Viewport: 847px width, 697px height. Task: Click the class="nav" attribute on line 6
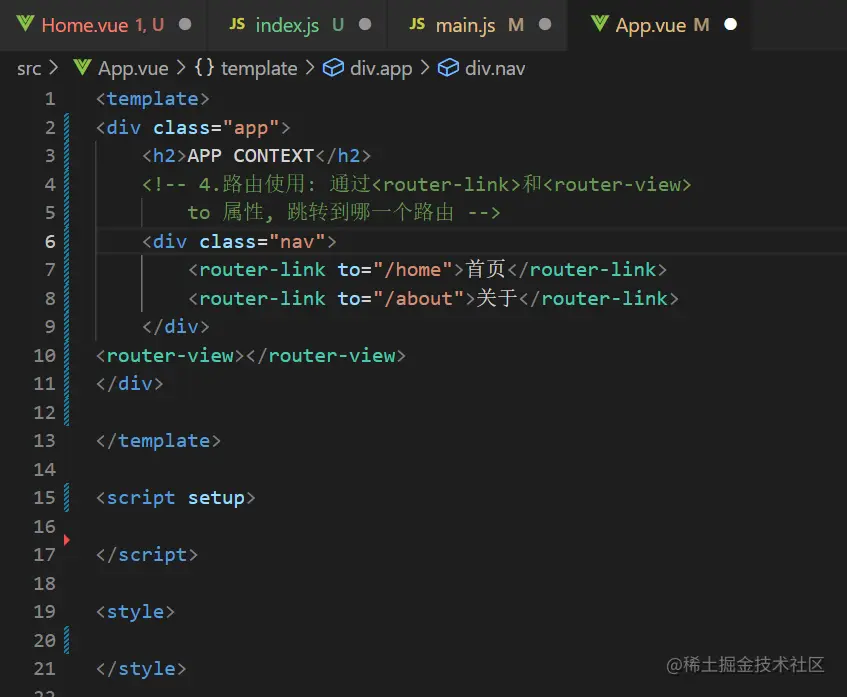click(x=262, y=242)
